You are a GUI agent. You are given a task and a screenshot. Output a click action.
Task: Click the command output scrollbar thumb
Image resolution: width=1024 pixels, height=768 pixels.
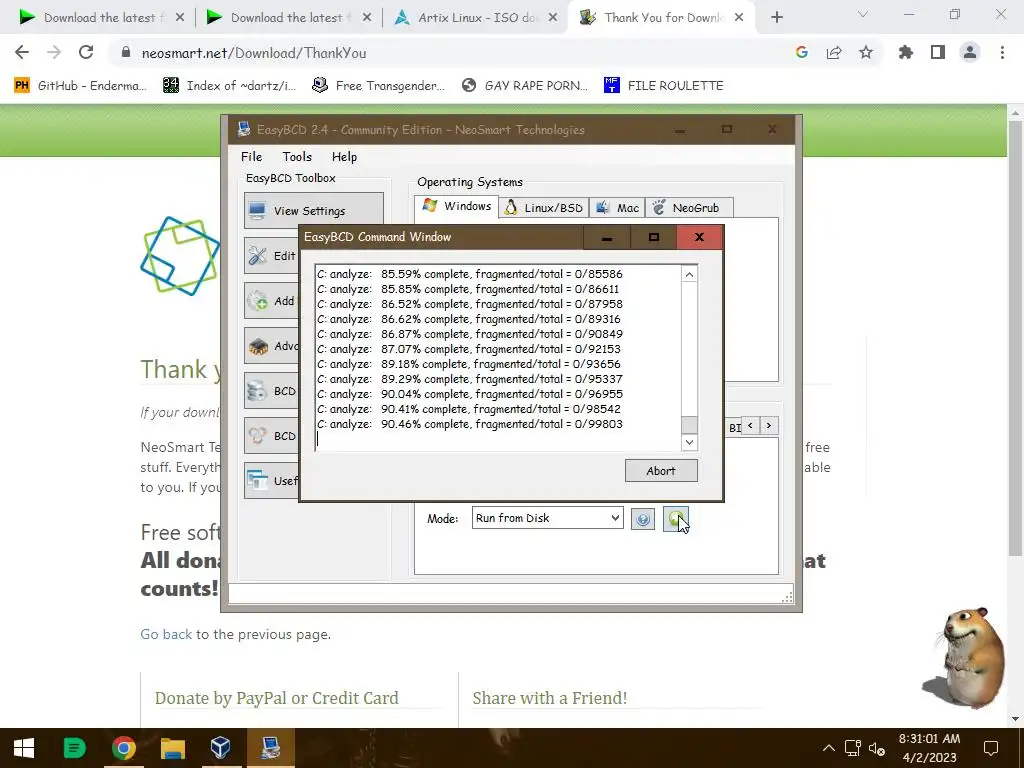tap(689, 424)
